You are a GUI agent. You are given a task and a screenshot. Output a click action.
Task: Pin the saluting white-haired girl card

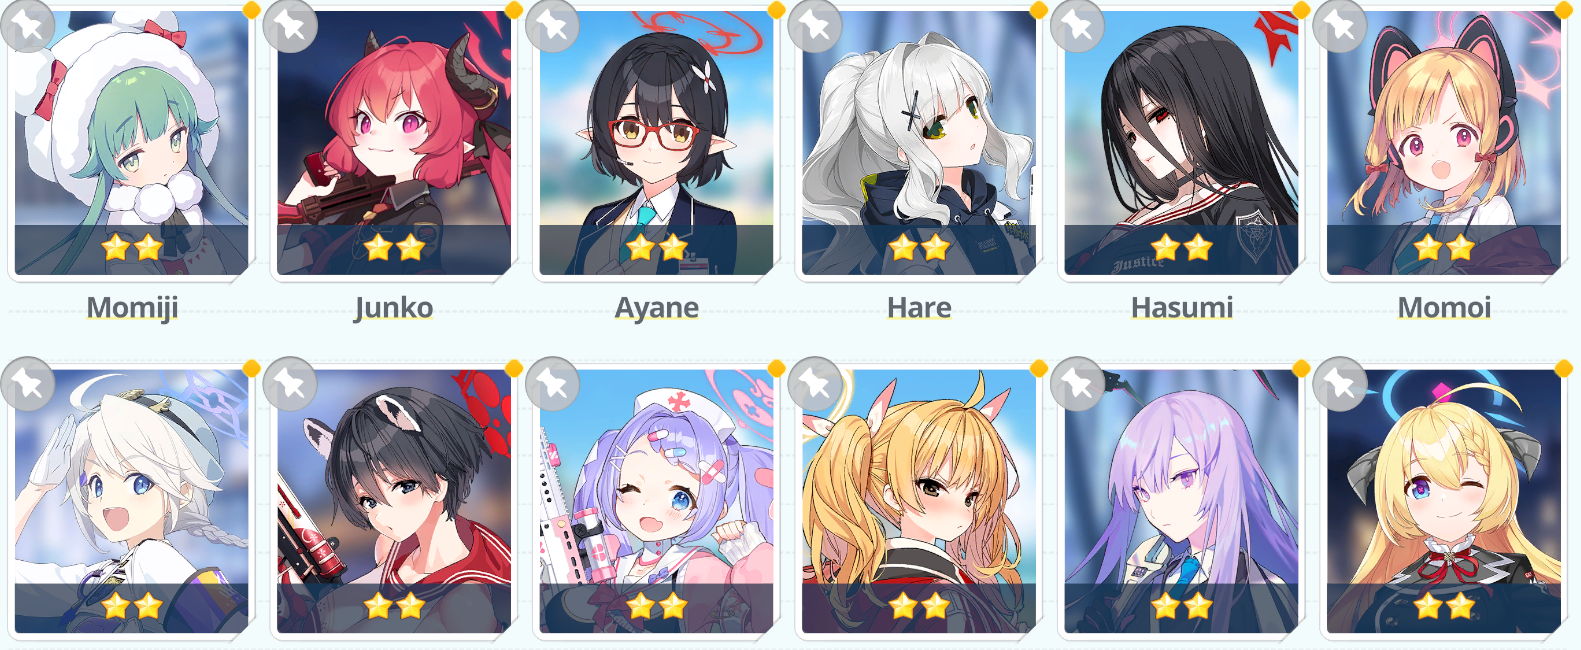click(x=27, y=383)
